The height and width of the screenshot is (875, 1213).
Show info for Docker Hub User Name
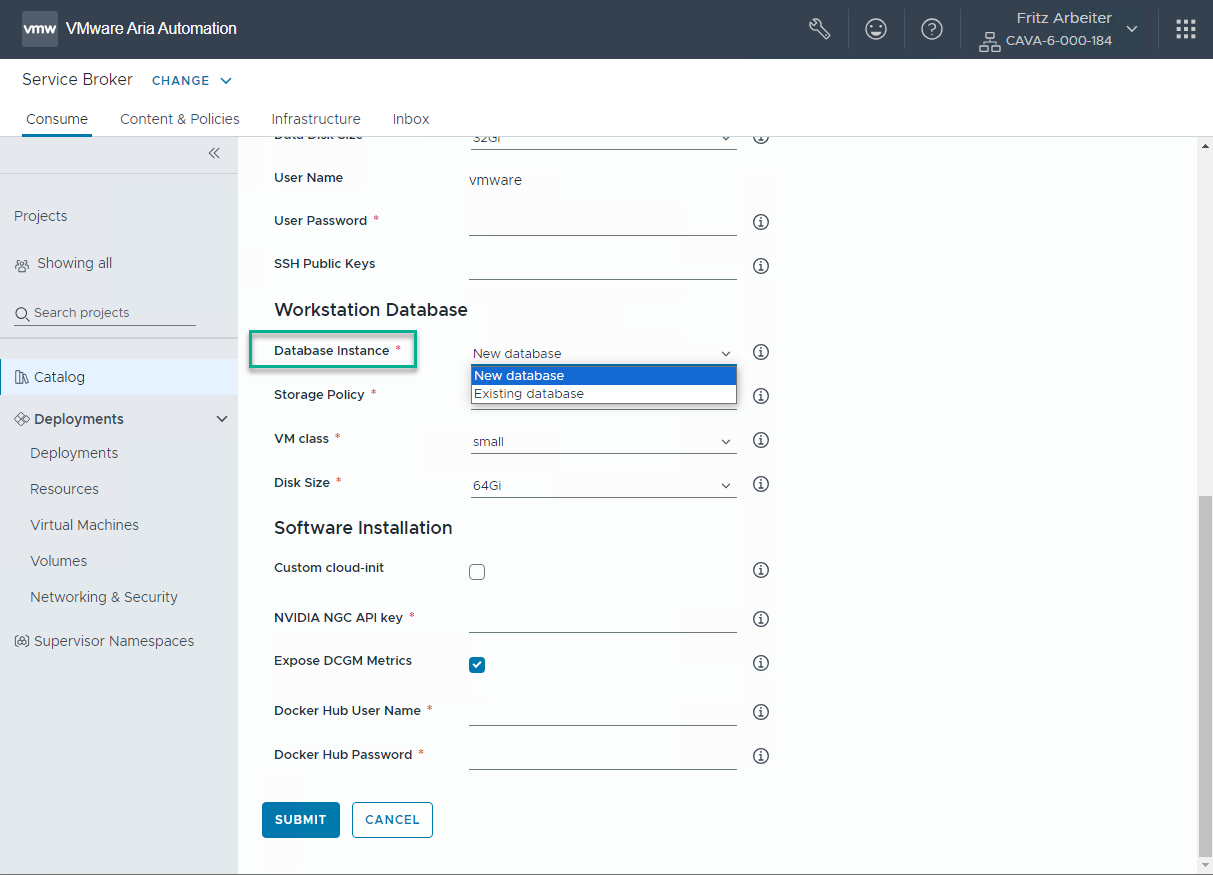[x=761, y=712]
